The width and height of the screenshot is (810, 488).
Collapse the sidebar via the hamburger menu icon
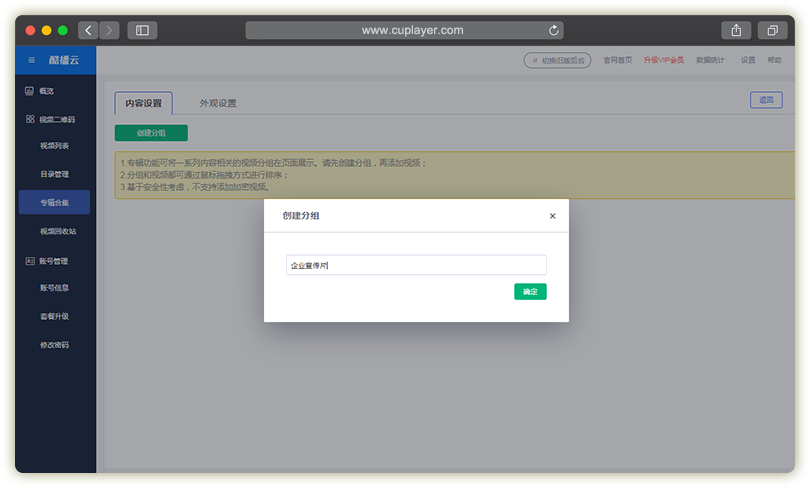coord(32,60)
